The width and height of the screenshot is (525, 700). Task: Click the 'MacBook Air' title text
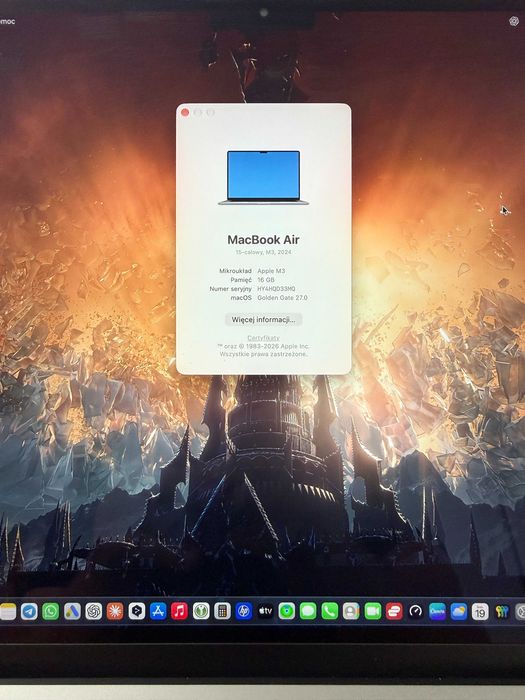click(x=263, y=240)
